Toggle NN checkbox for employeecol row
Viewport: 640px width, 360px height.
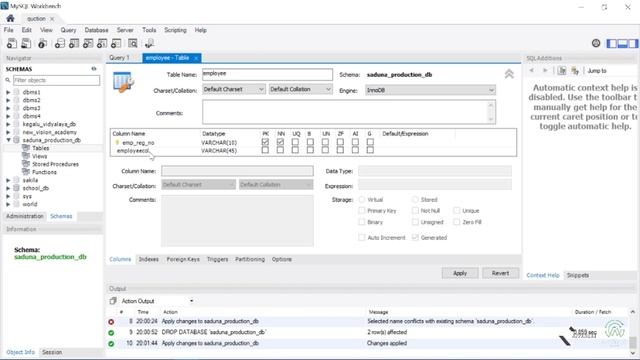click(x=280, y=150)
